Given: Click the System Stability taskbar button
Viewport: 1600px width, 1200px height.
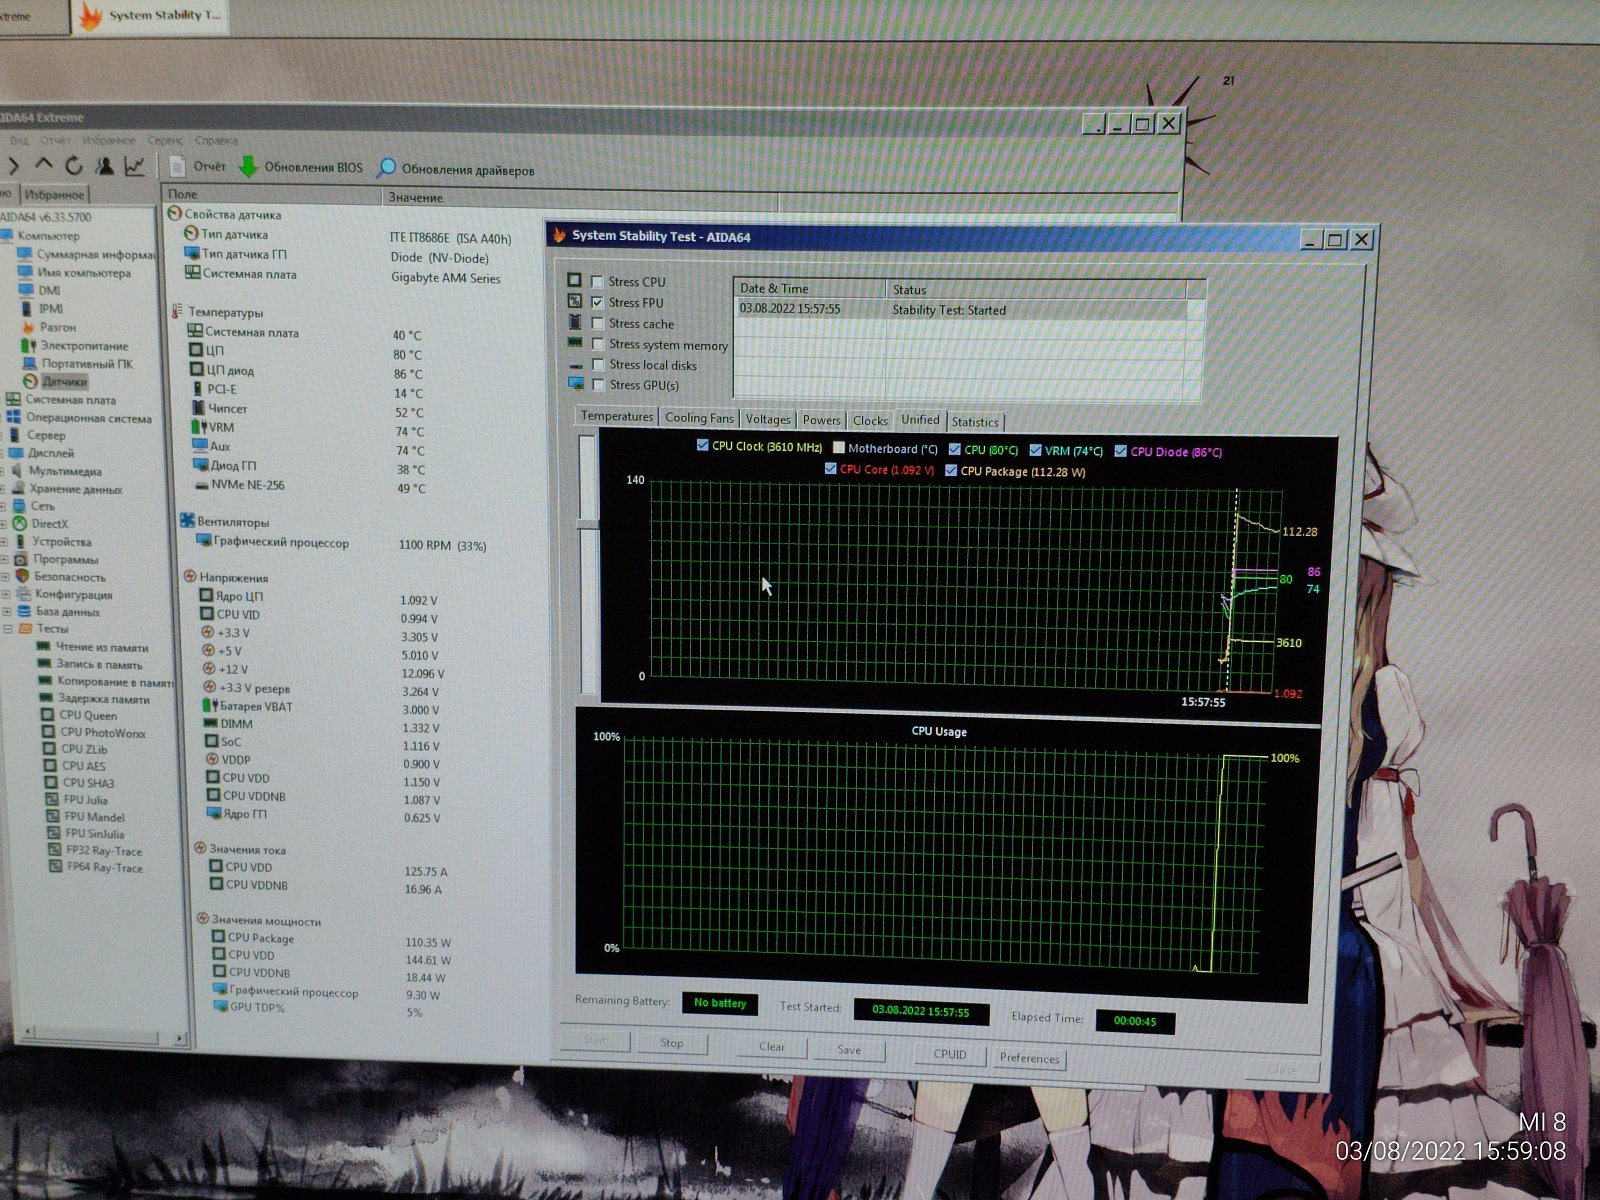Looking at the screenshot, I should (x=150, y=16).
